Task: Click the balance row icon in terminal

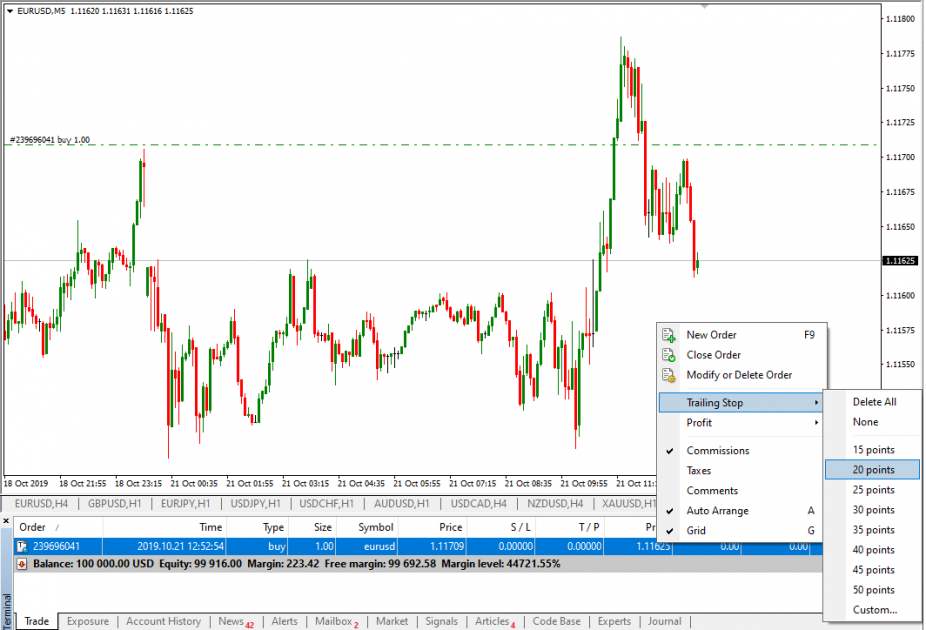Action: point(22,564)
